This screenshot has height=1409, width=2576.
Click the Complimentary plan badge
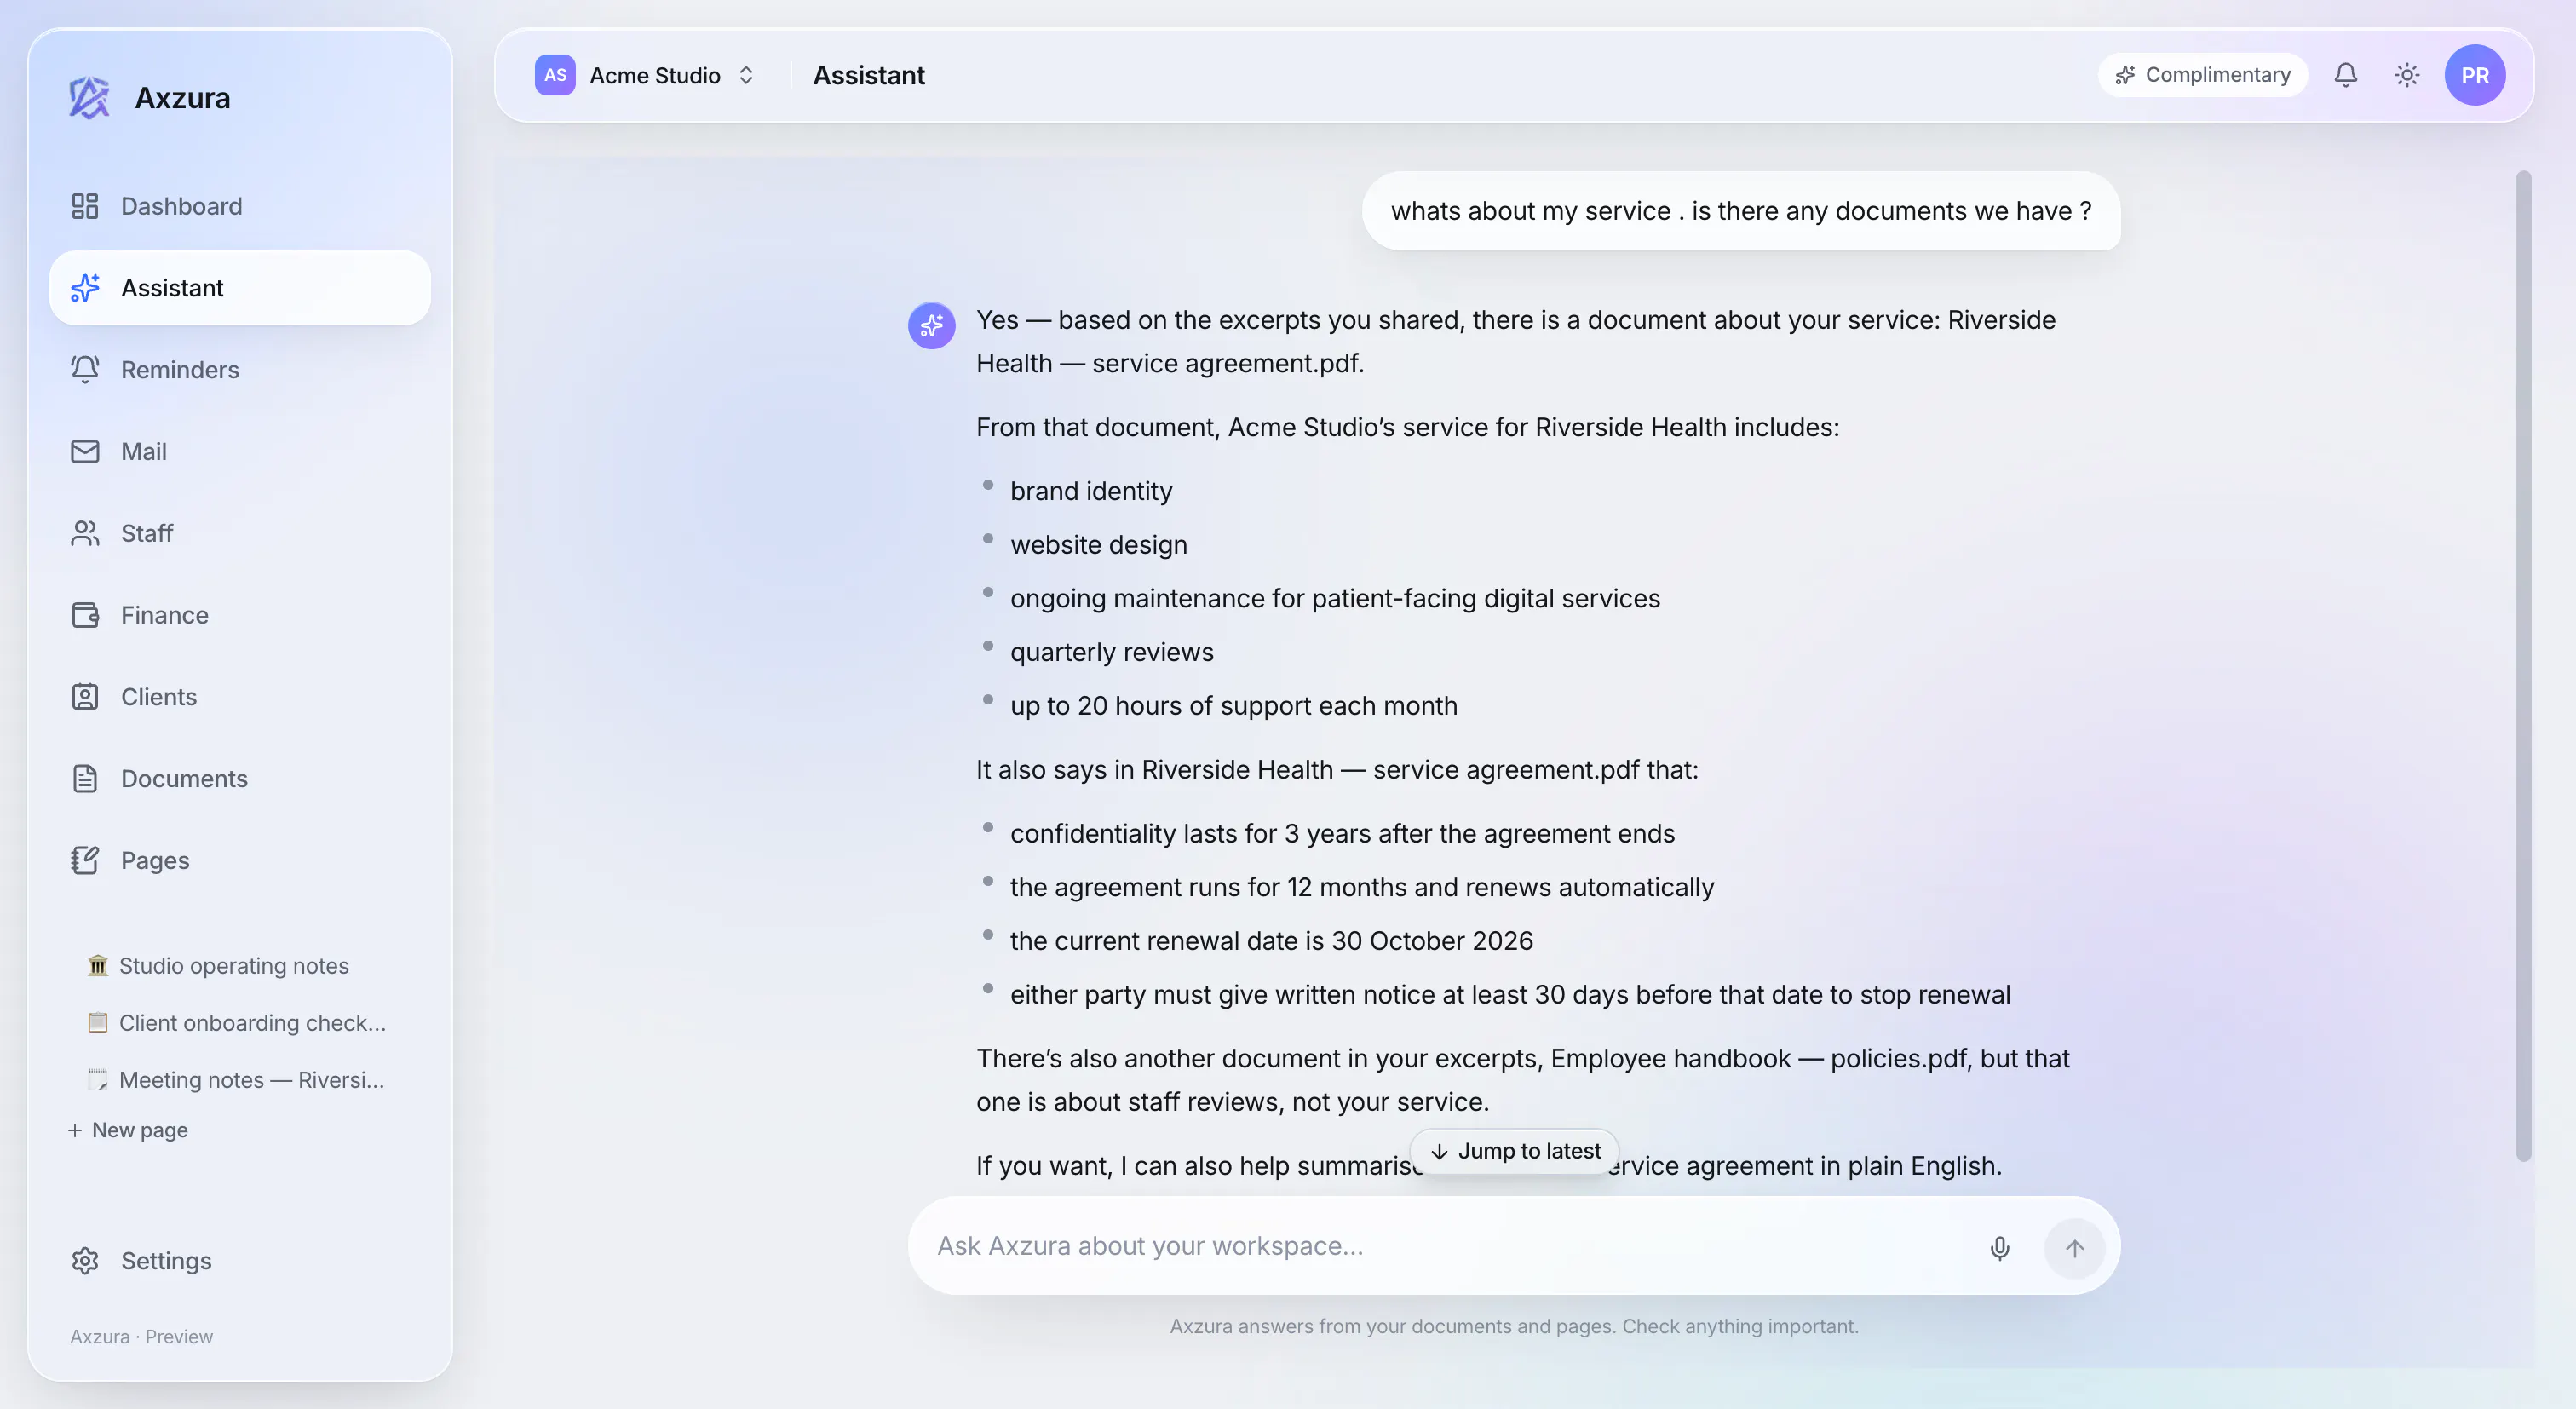tap(2202, 75)
